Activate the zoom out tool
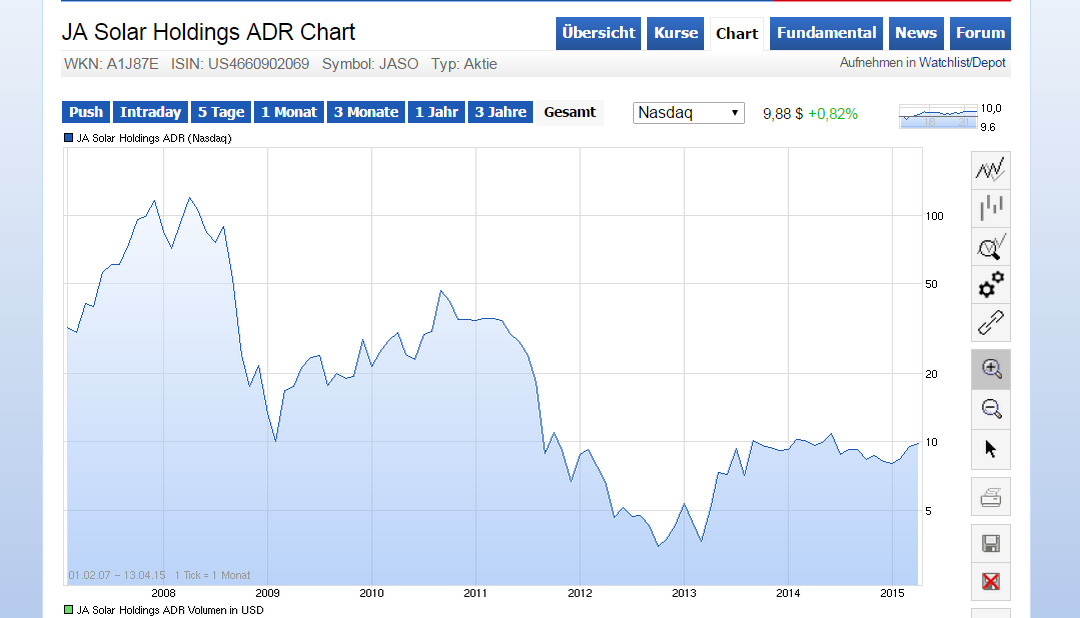1080x618 pixels. point(991,408)
